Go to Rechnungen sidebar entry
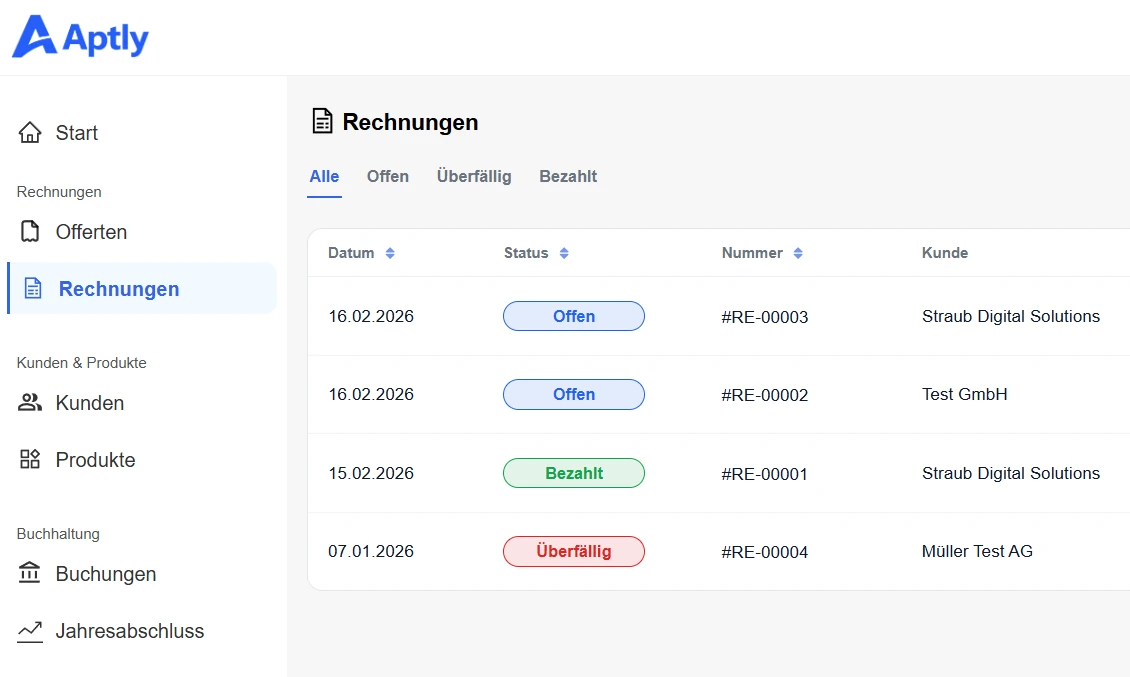Viewport: 1130px width, 677px height. tap(142, 288)
